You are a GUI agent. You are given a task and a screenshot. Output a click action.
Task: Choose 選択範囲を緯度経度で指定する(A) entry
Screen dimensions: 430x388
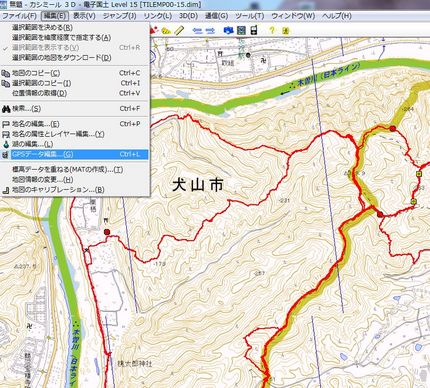tap(75, 38)
